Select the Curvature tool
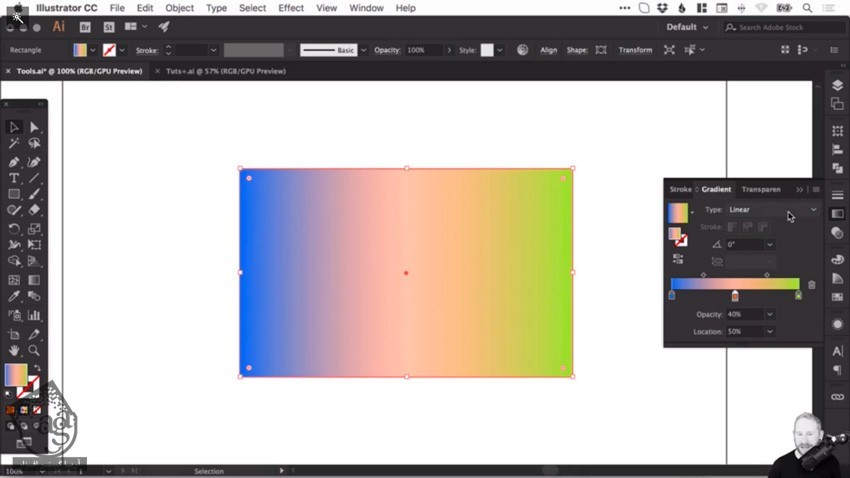This screenshot has width=850, height=478. tap(34, 162)
